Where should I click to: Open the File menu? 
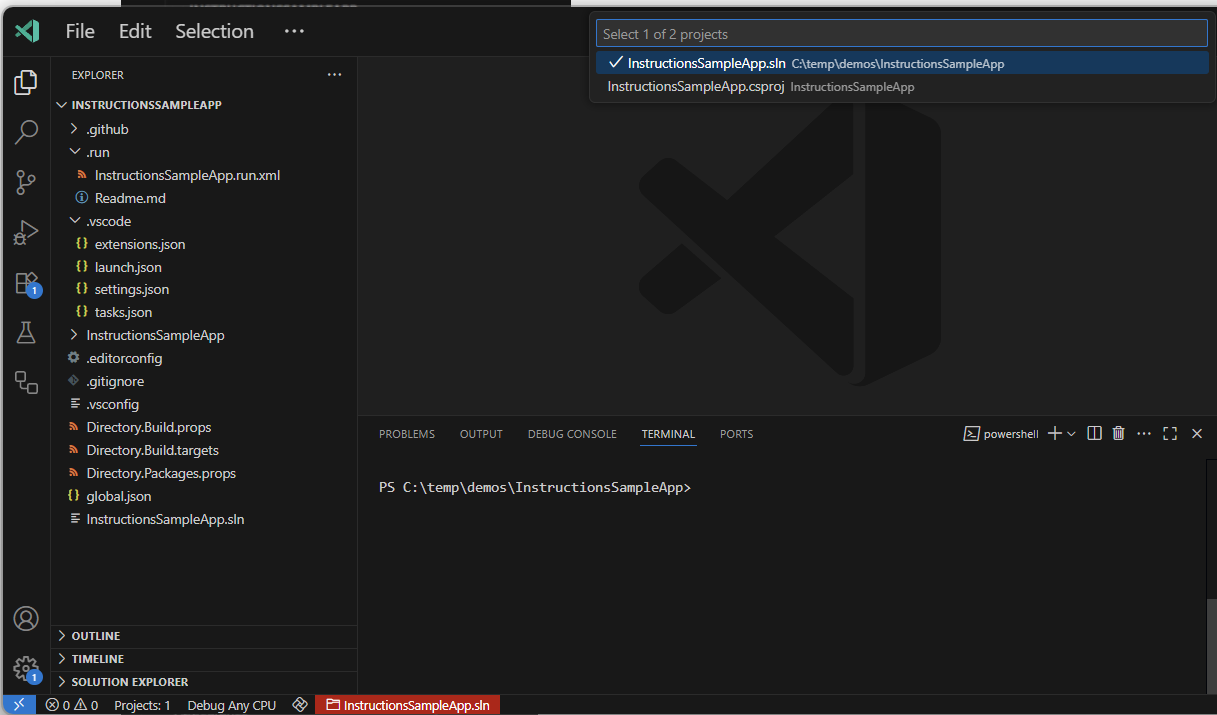[80, 31]
